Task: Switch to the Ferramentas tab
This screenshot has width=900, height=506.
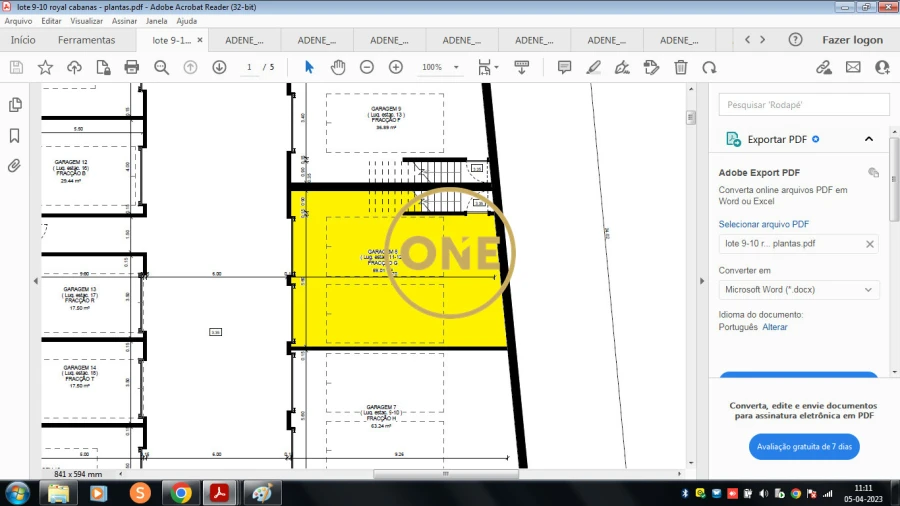Action: click(x=86, y=40)
